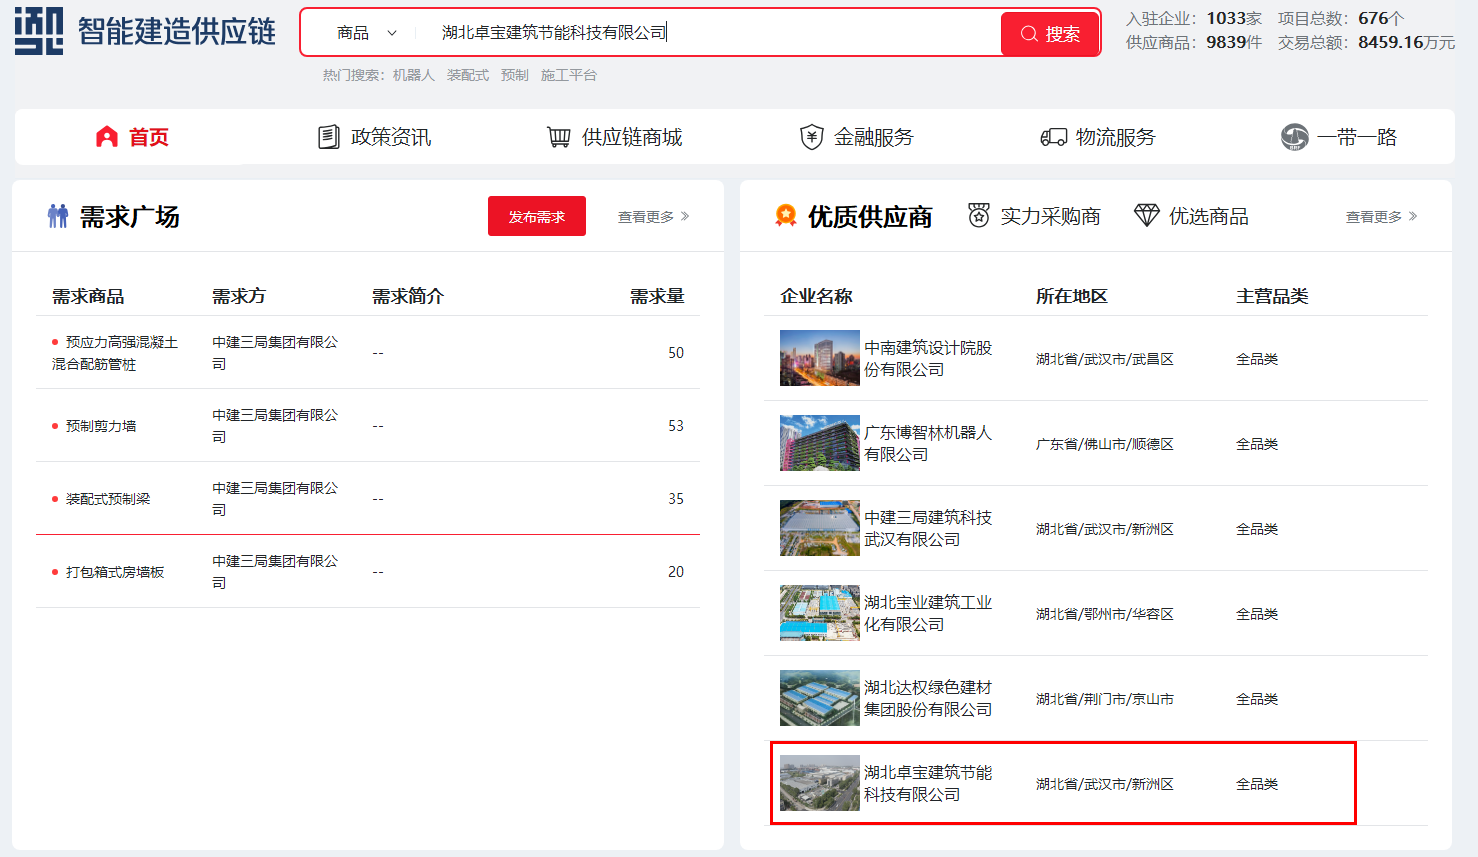Open demand item 预制剪力墙
Image resolution: width=1478 pixels, height=857 pixels.
click(101, 426)
